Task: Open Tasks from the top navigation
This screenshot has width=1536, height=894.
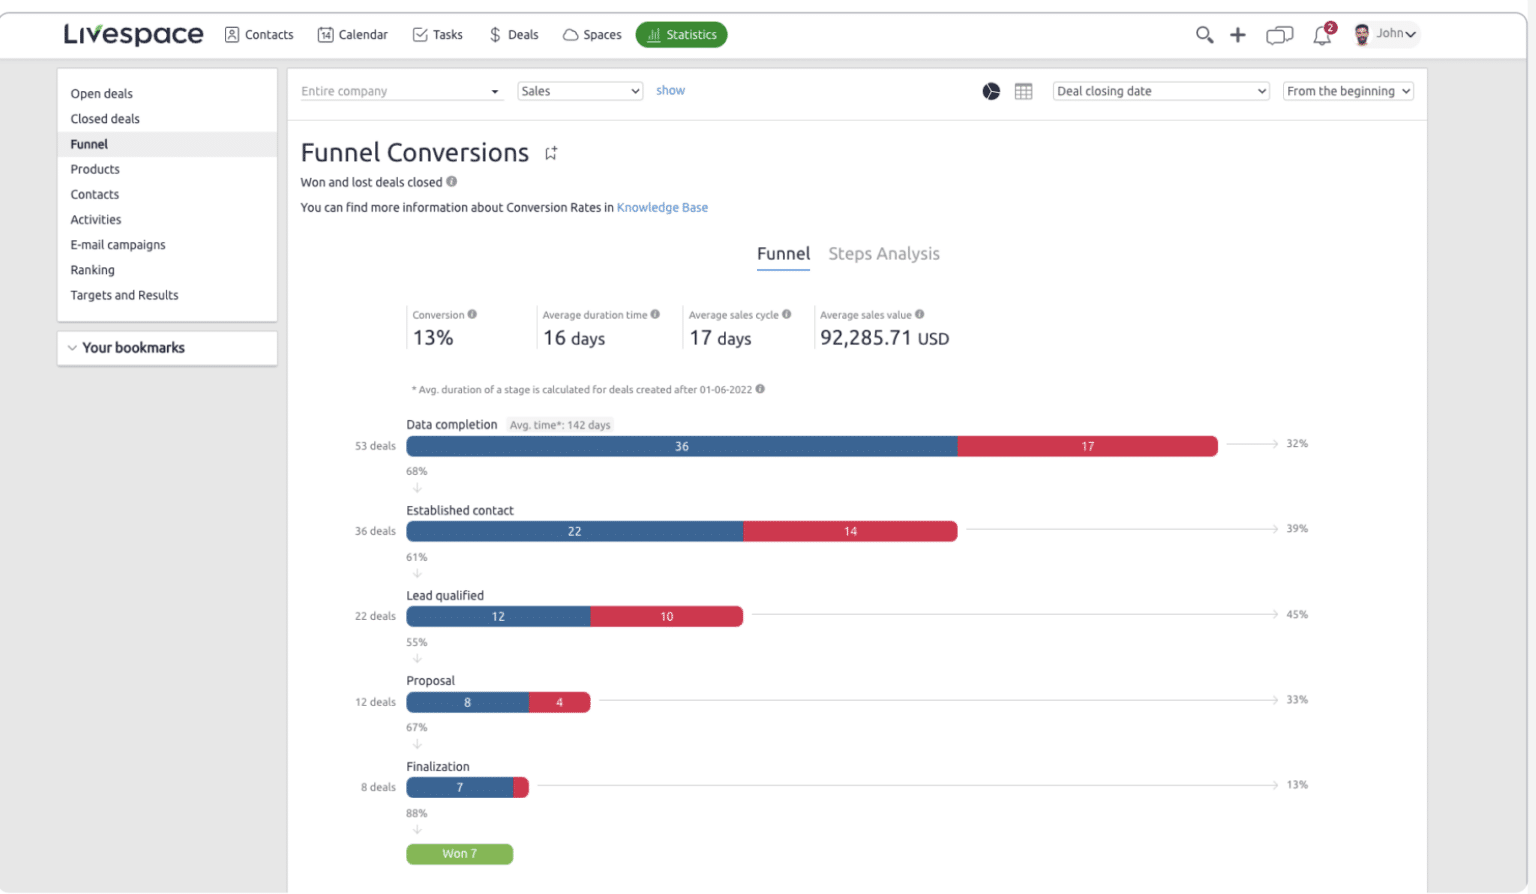Action: [437, 34]
